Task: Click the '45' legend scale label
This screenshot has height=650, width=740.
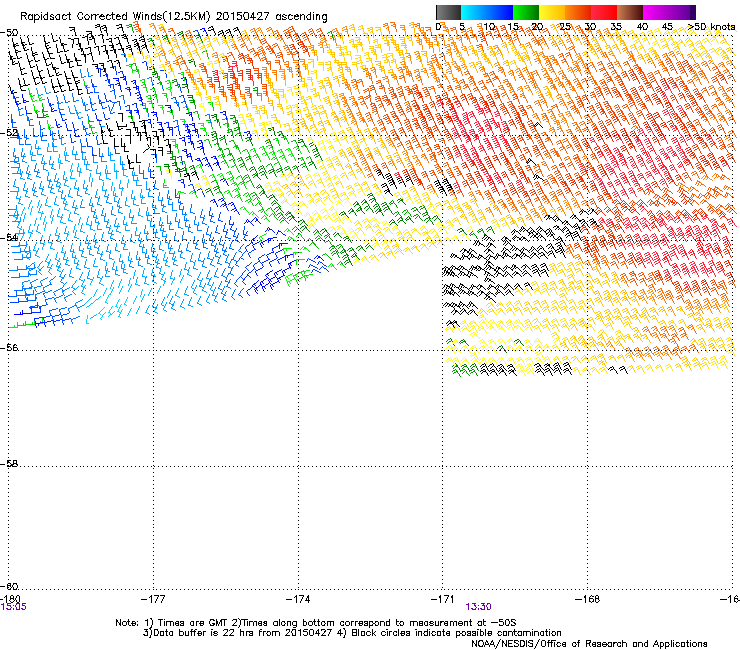Action: click(x=667, y=27)
